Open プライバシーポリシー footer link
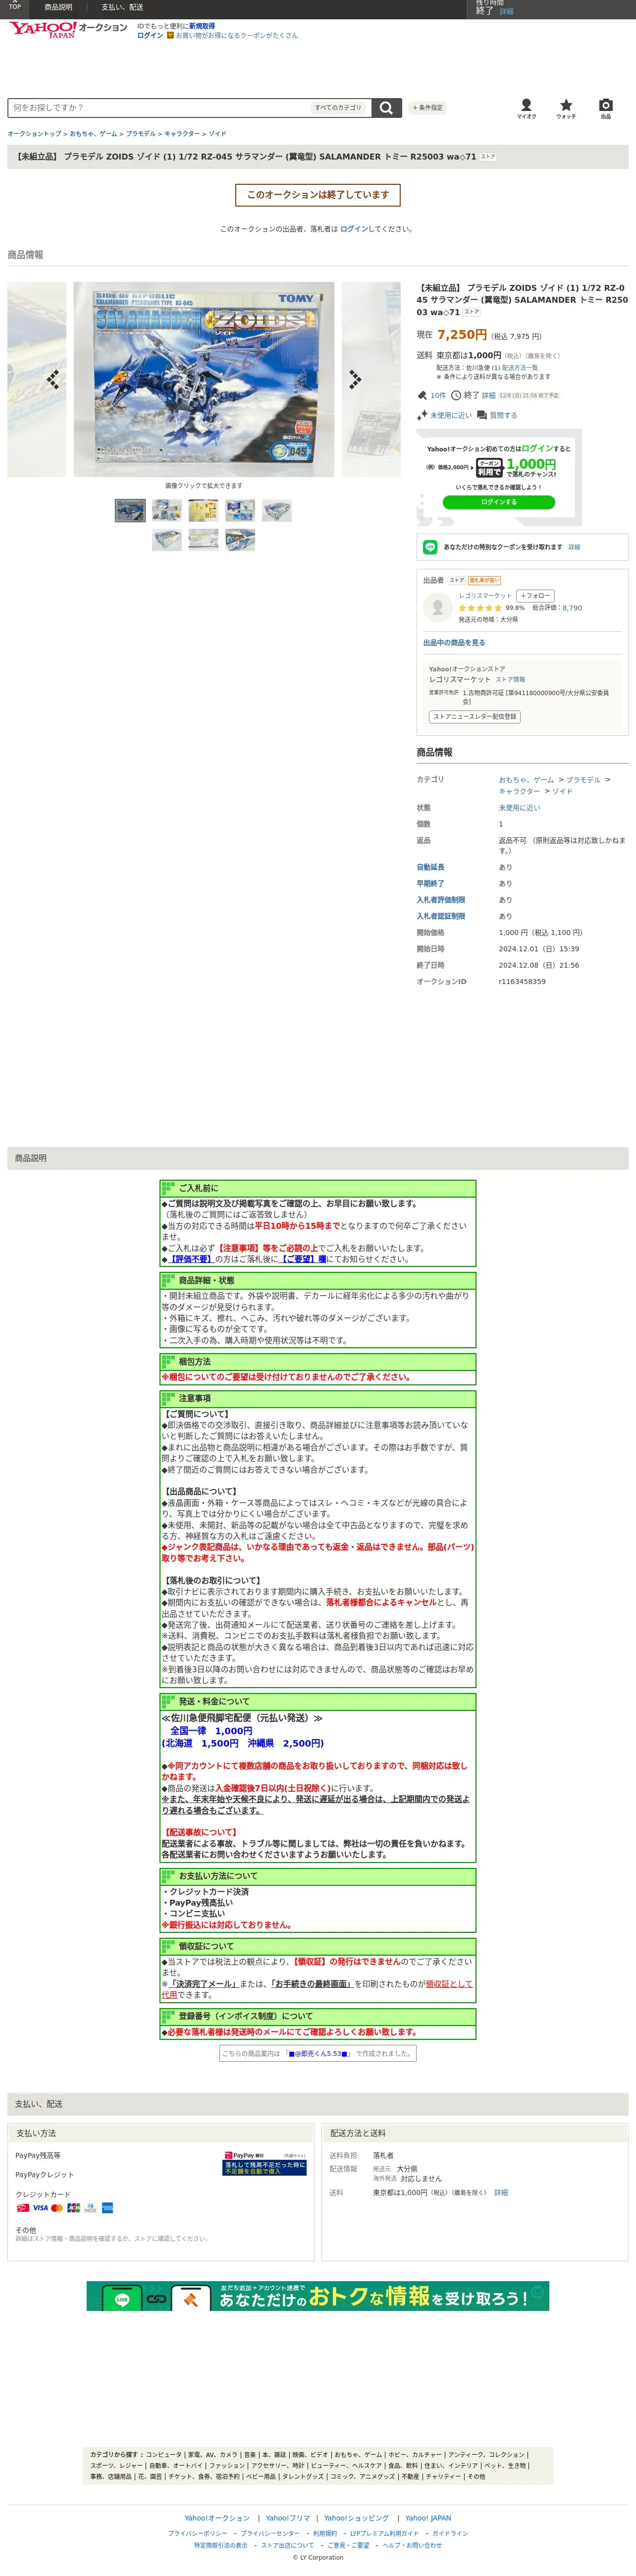The height and width of the screenshot is (2576, 636). [x=198, y=2533]
